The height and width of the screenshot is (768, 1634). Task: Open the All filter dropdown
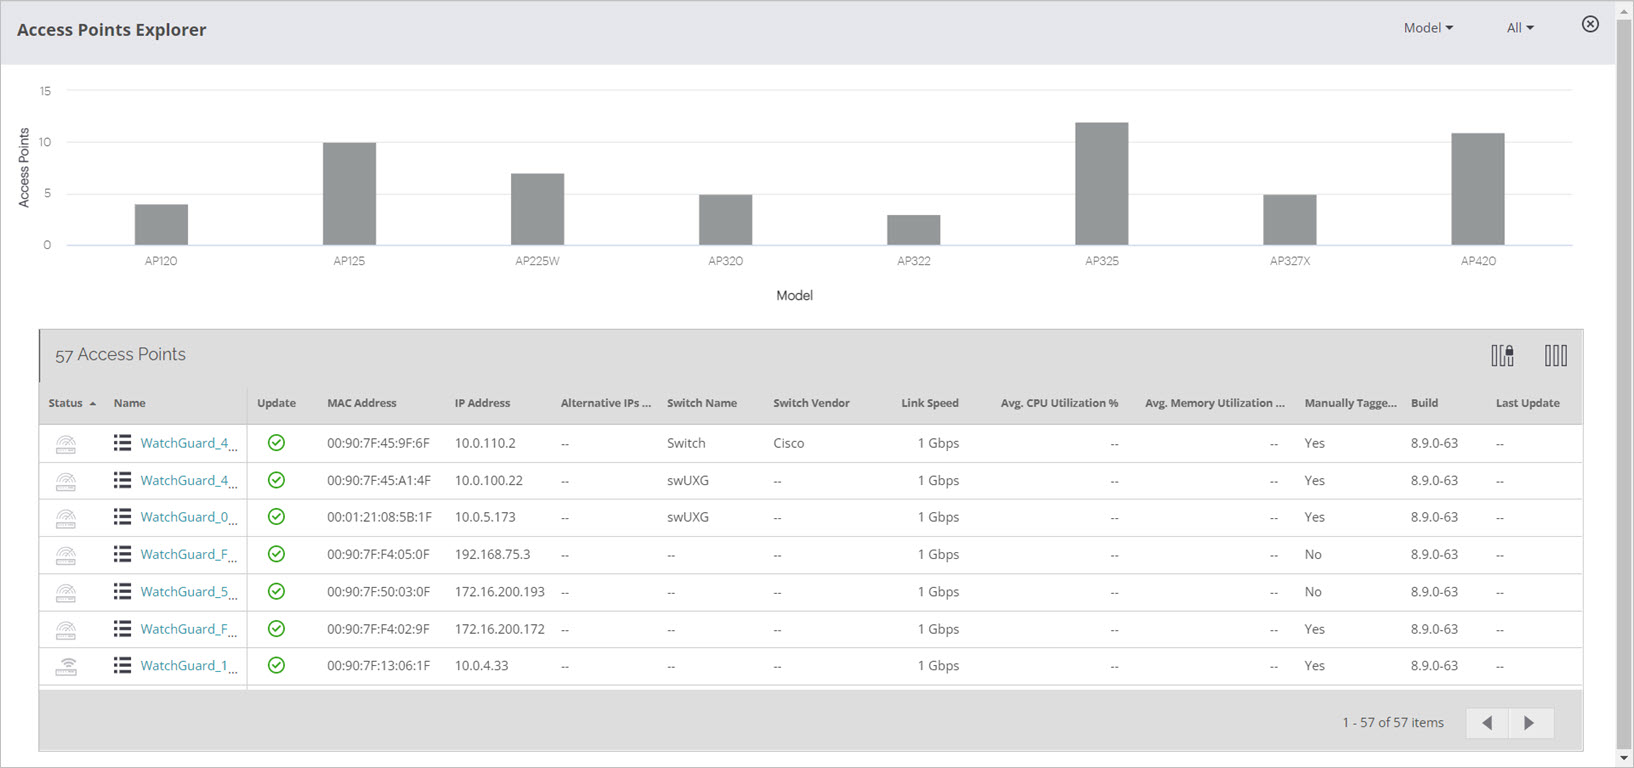(1519, 28)
